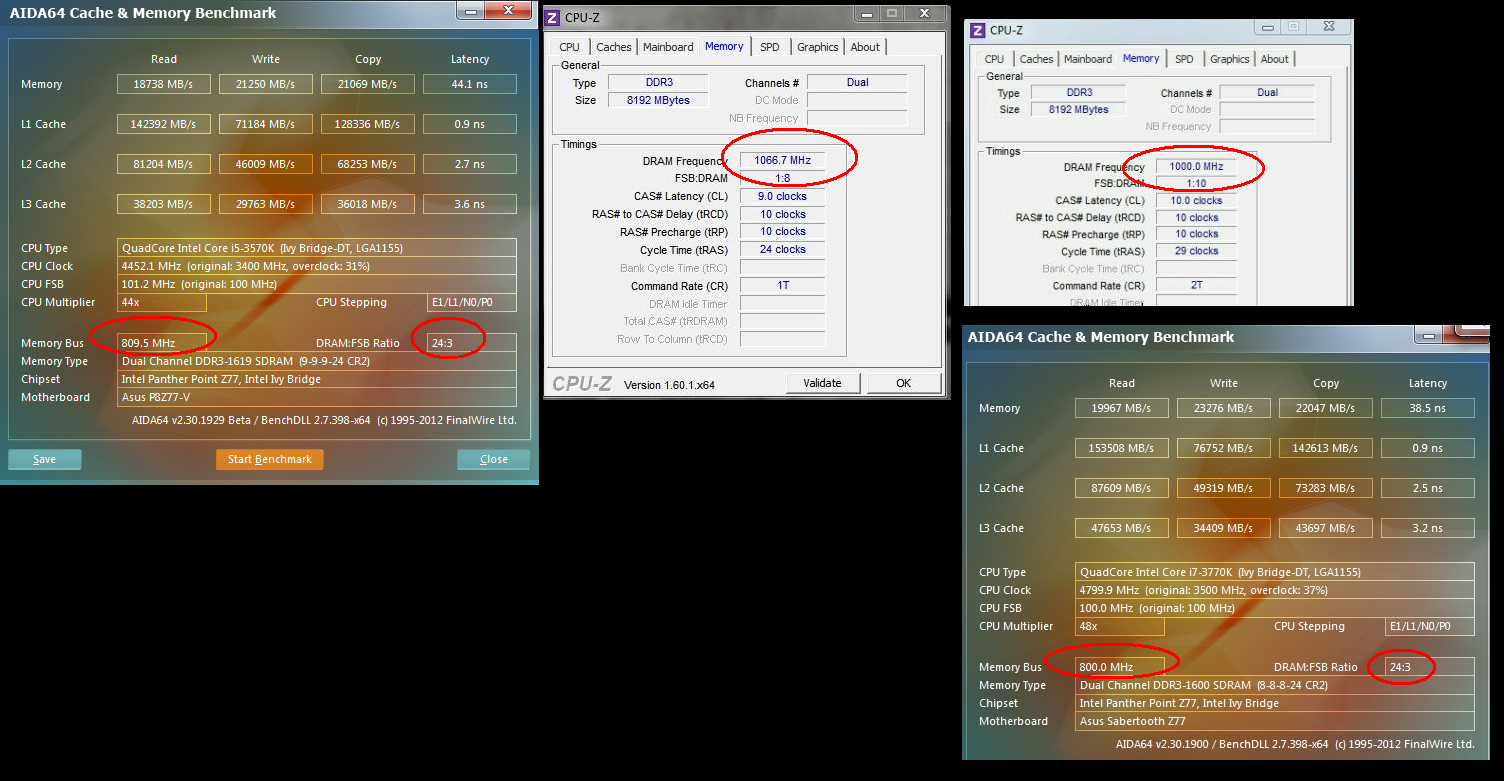Select the QuadCore Intel Core i7-3770K CPU Type field
1504x781 pixels.
[1275, 572]
